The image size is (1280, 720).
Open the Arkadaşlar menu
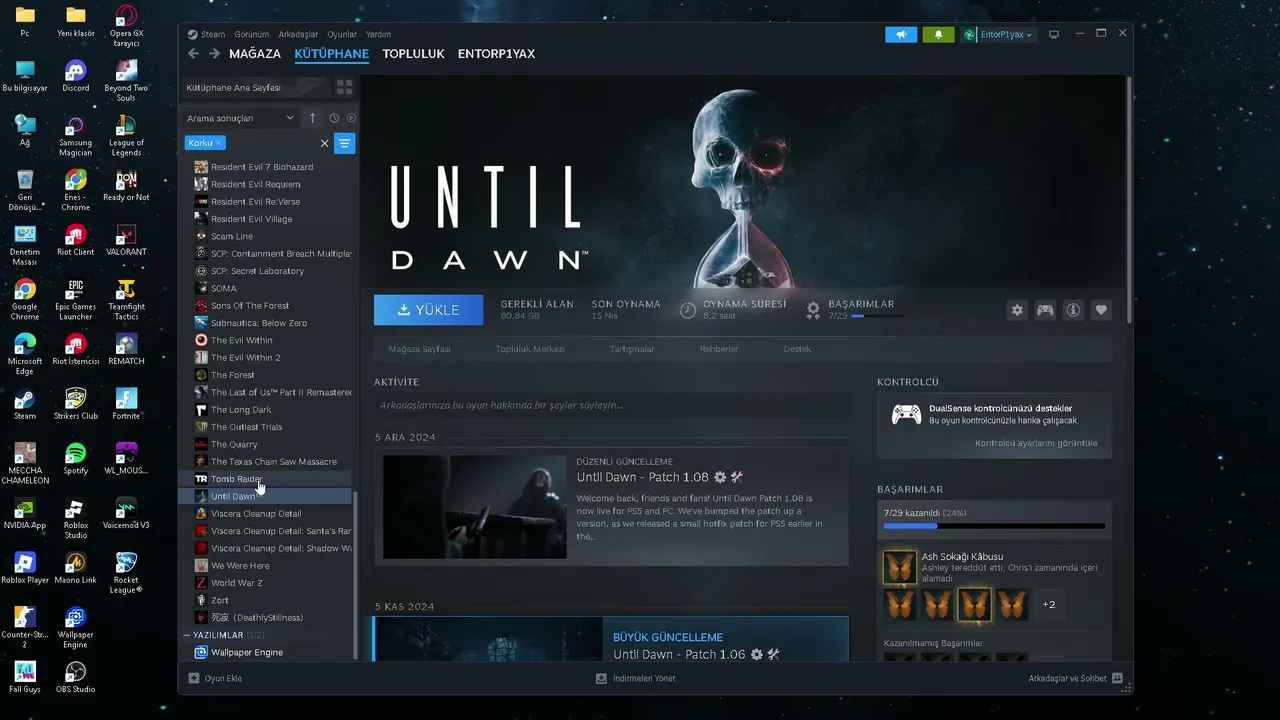pyautogui.click(x=297, y=34)
